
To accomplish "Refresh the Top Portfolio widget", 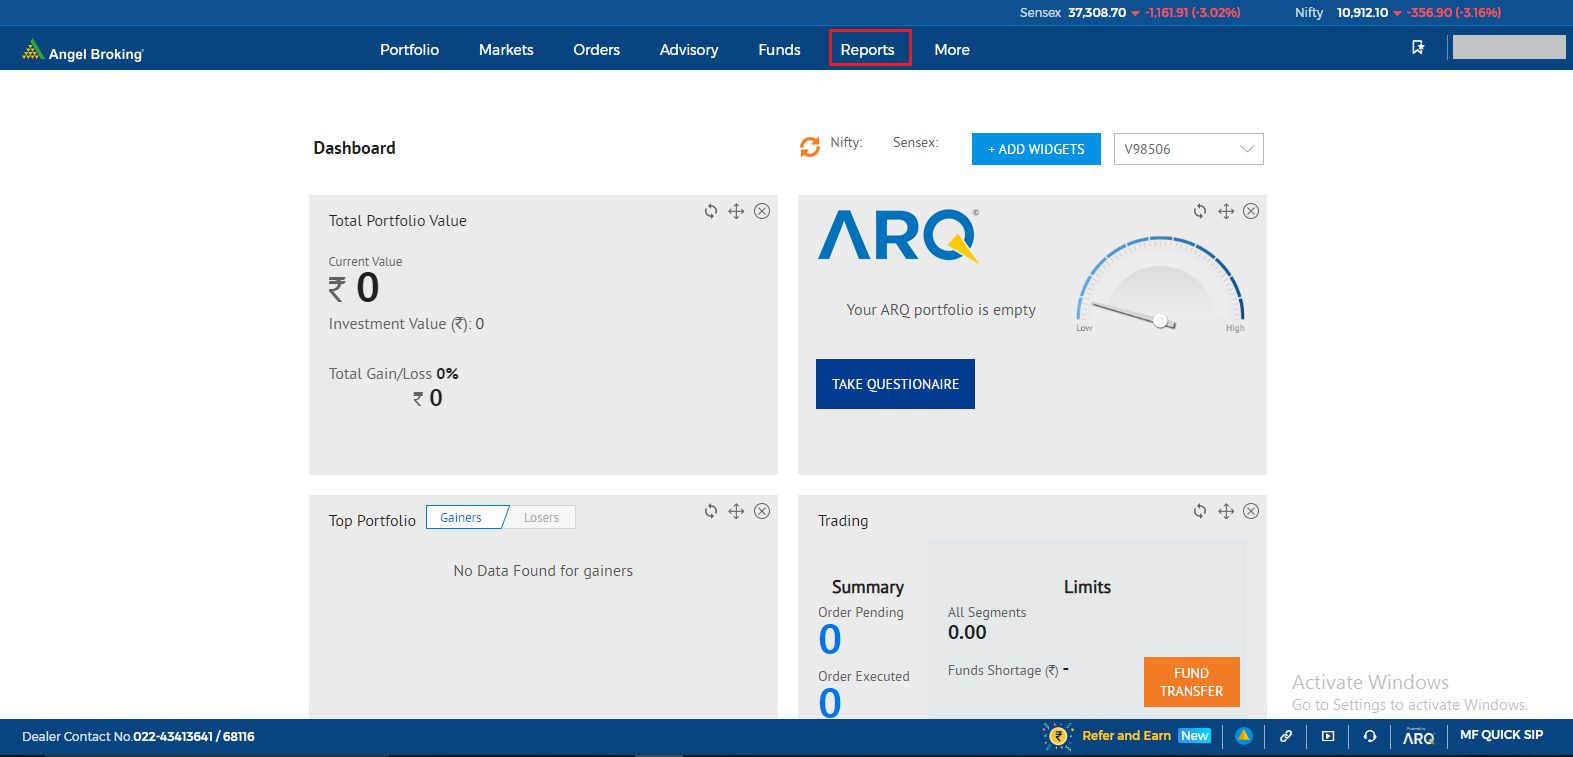I will (710, 511).
